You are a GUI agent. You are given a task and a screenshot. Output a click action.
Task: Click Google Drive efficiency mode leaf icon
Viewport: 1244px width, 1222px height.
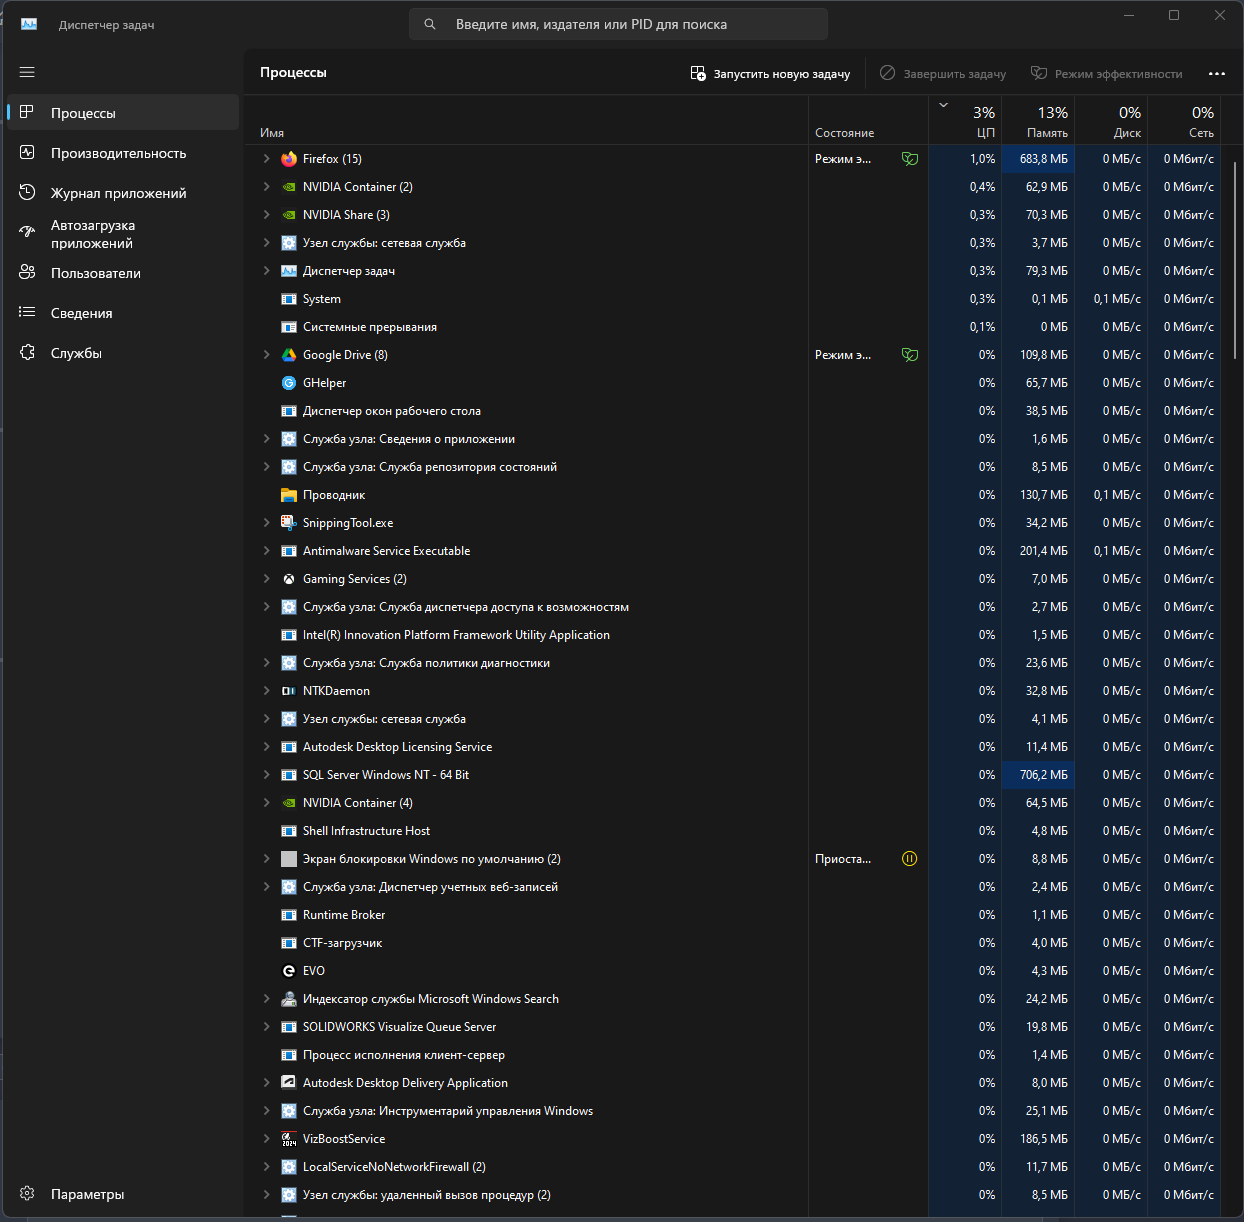click(x=910, y=355)
